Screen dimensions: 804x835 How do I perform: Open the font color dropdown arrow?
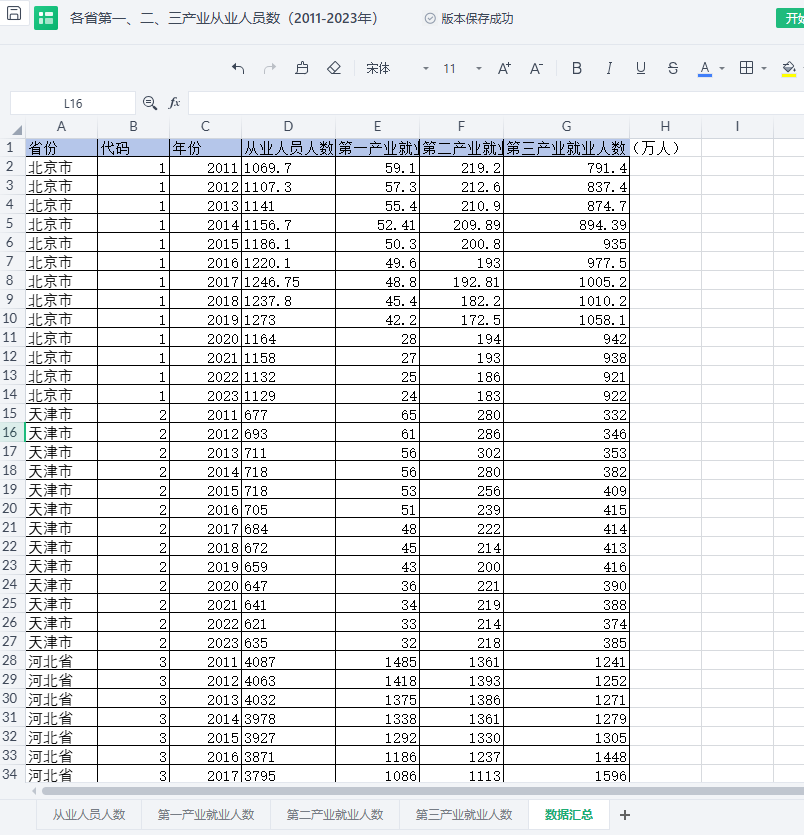(722, 69)
